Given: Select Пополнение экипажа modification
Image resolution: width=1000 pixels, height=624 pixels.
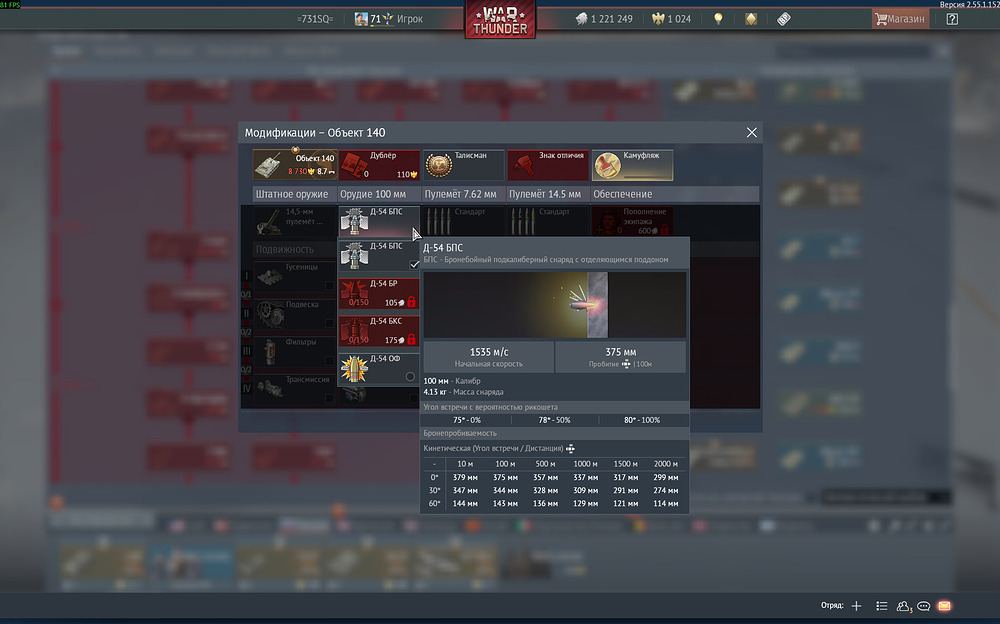Looking at the screenshot, I should tap(632, 221).
